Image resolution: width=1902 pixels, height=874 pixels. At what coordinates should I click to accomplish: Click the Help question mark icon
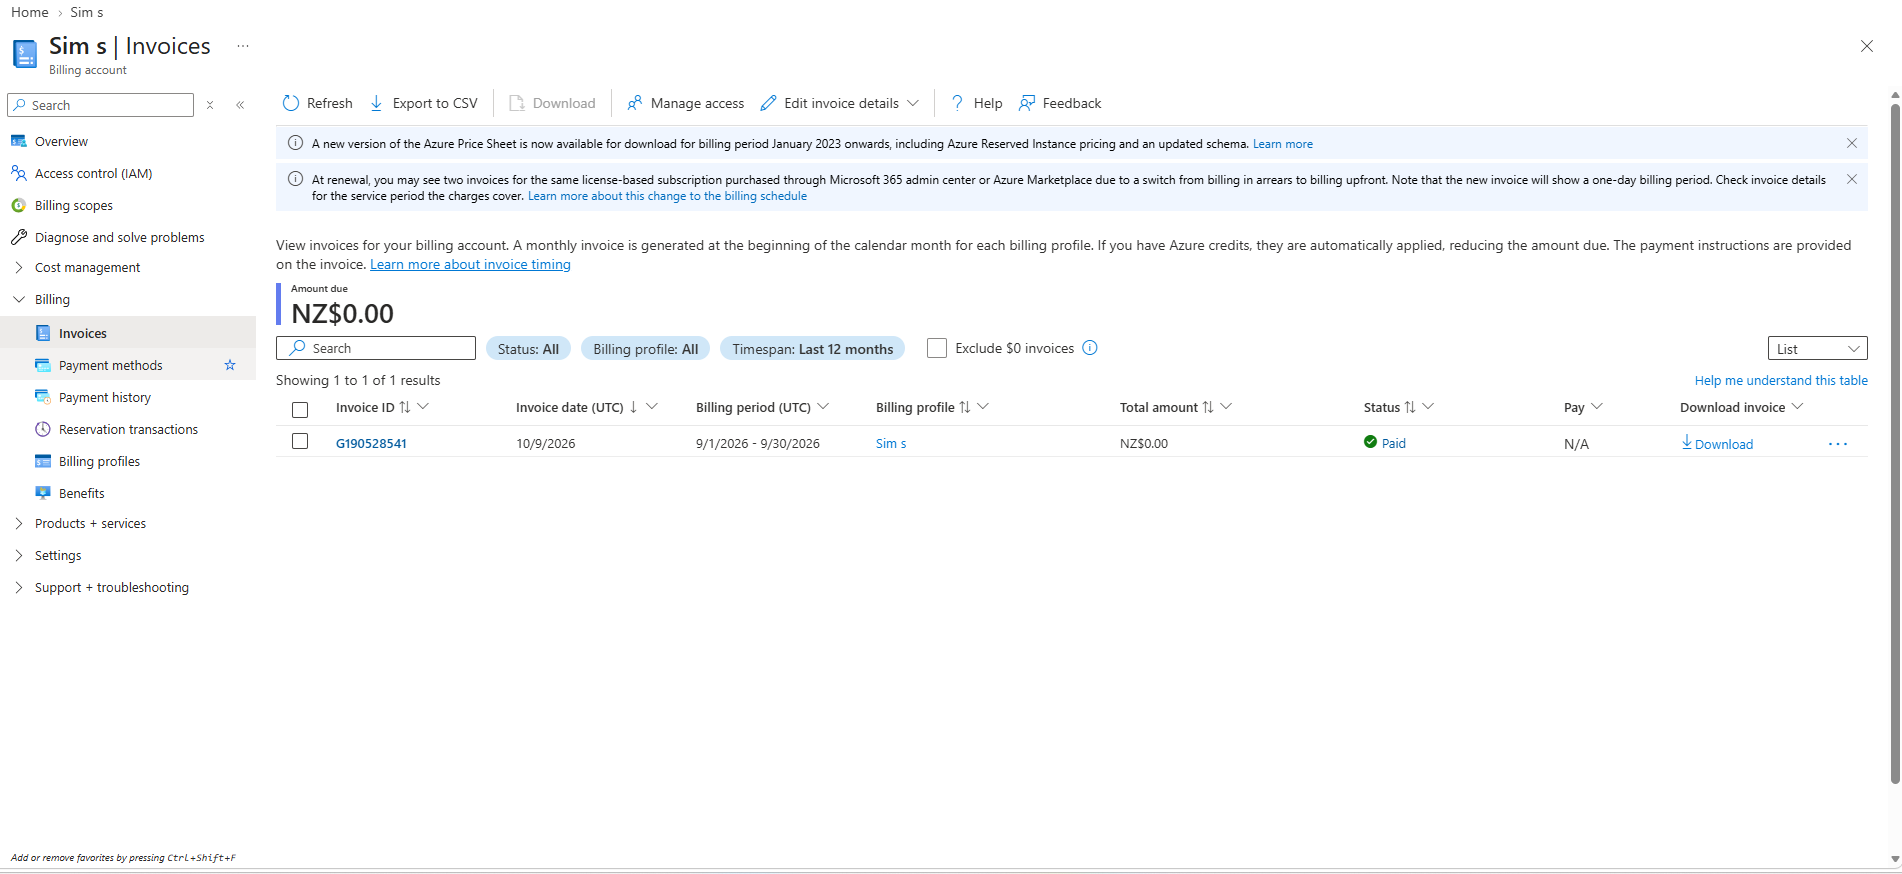[x=957, y=103]
